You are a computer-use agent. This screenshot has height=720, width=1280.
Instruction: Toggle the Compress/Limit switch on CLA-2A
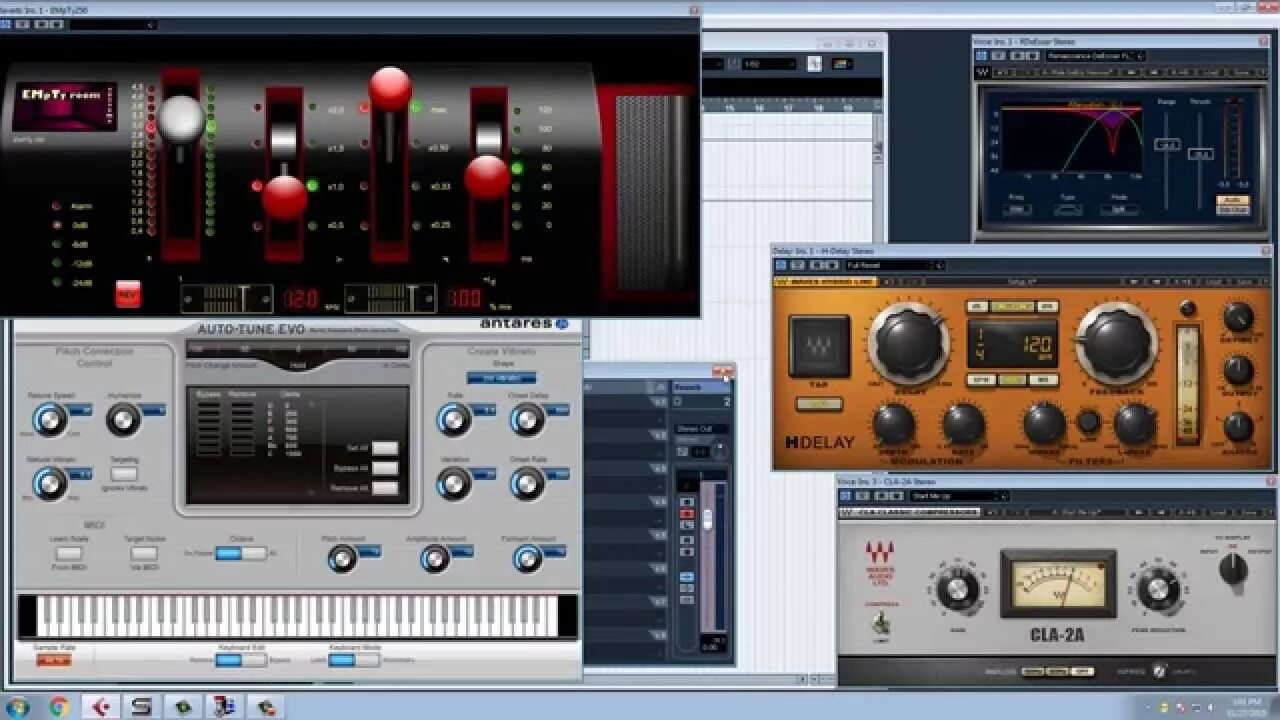[881, 623]
